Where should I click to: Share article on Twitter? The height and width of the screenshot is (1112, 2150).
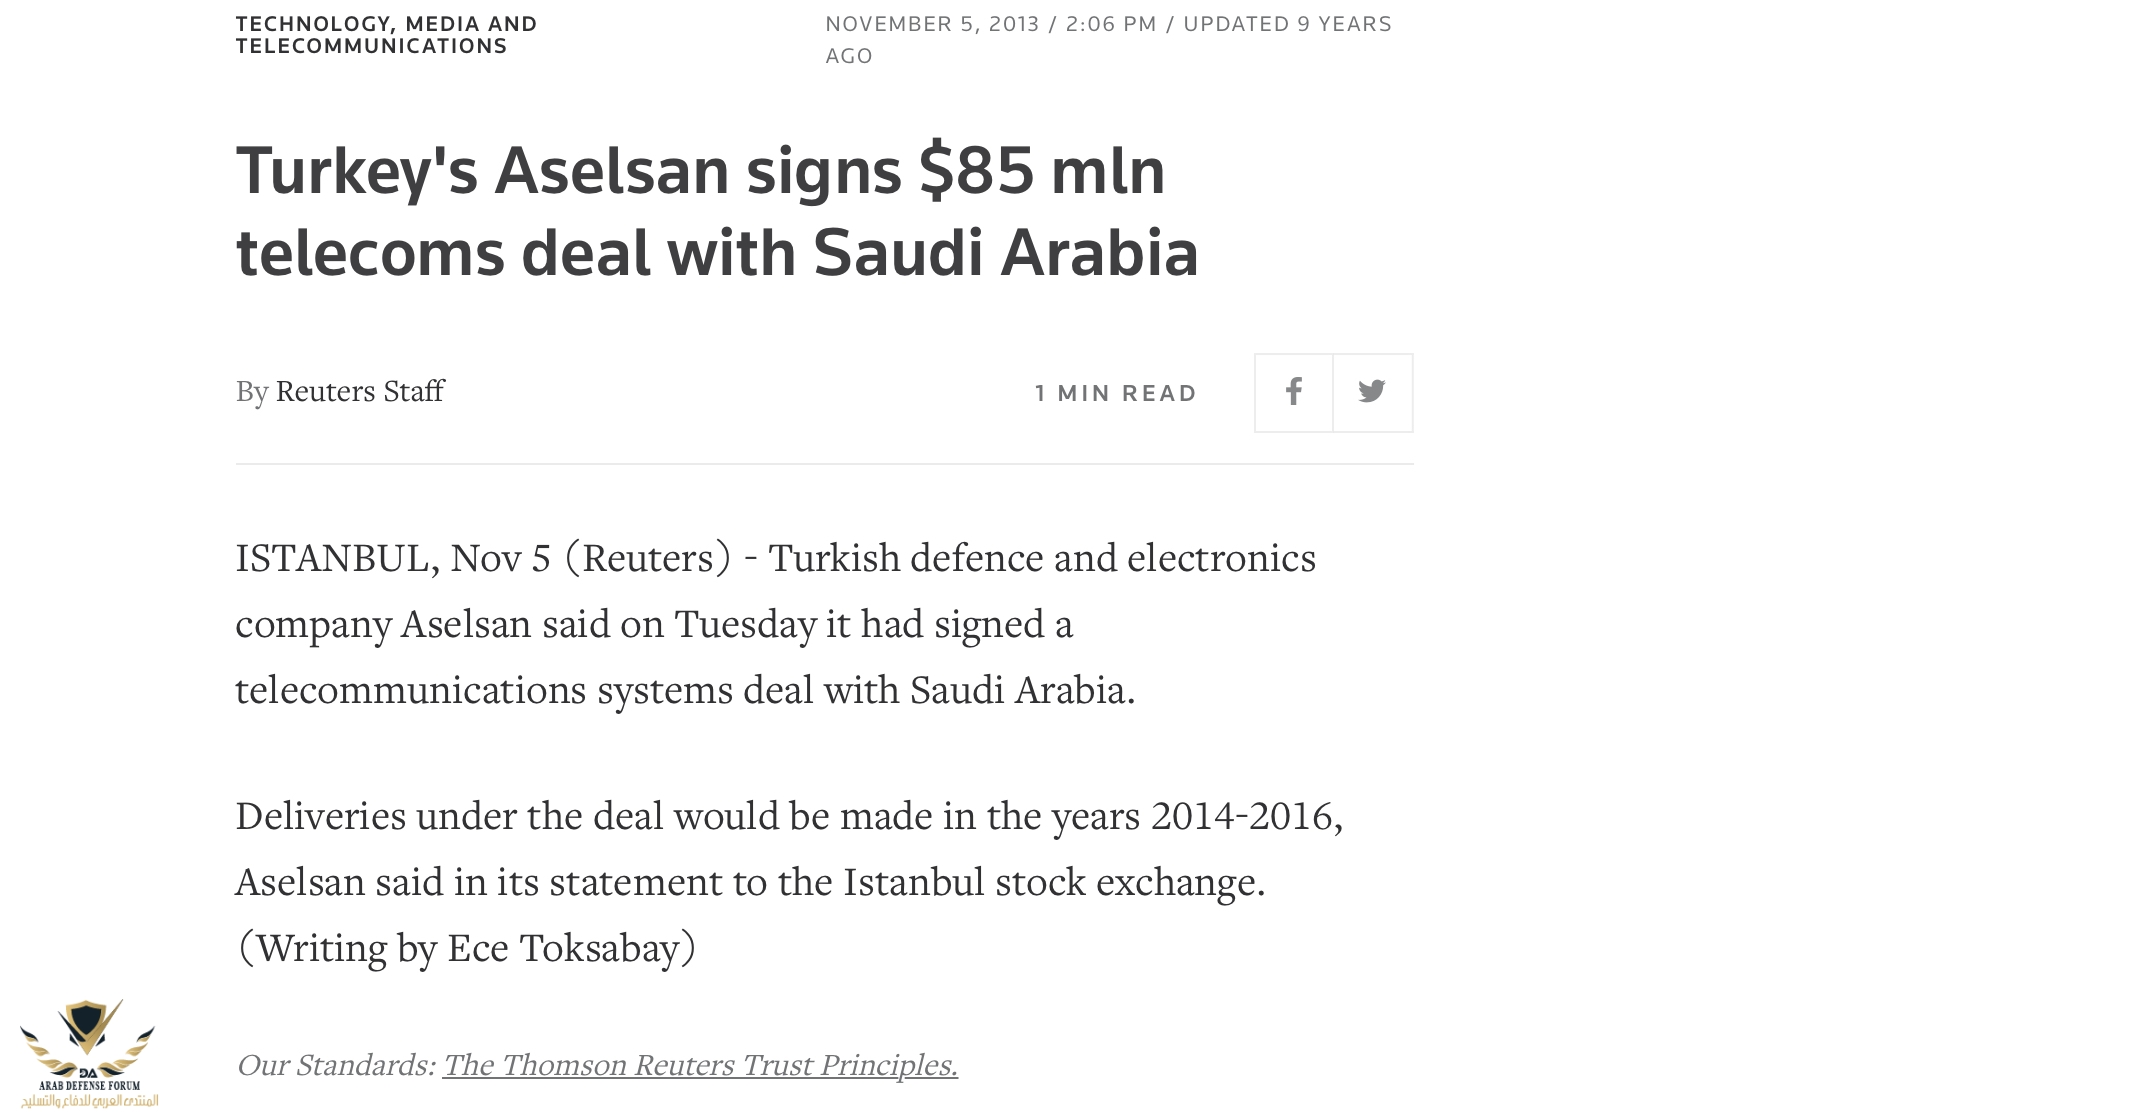click(x=1372, y=392)
